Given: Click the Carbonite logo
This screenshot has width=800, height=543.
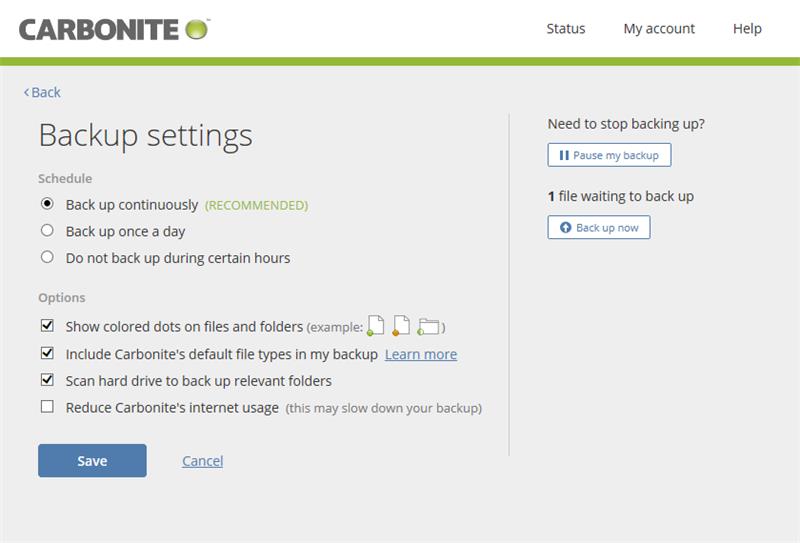Looking at the screenshot, I should pos(114,29).
